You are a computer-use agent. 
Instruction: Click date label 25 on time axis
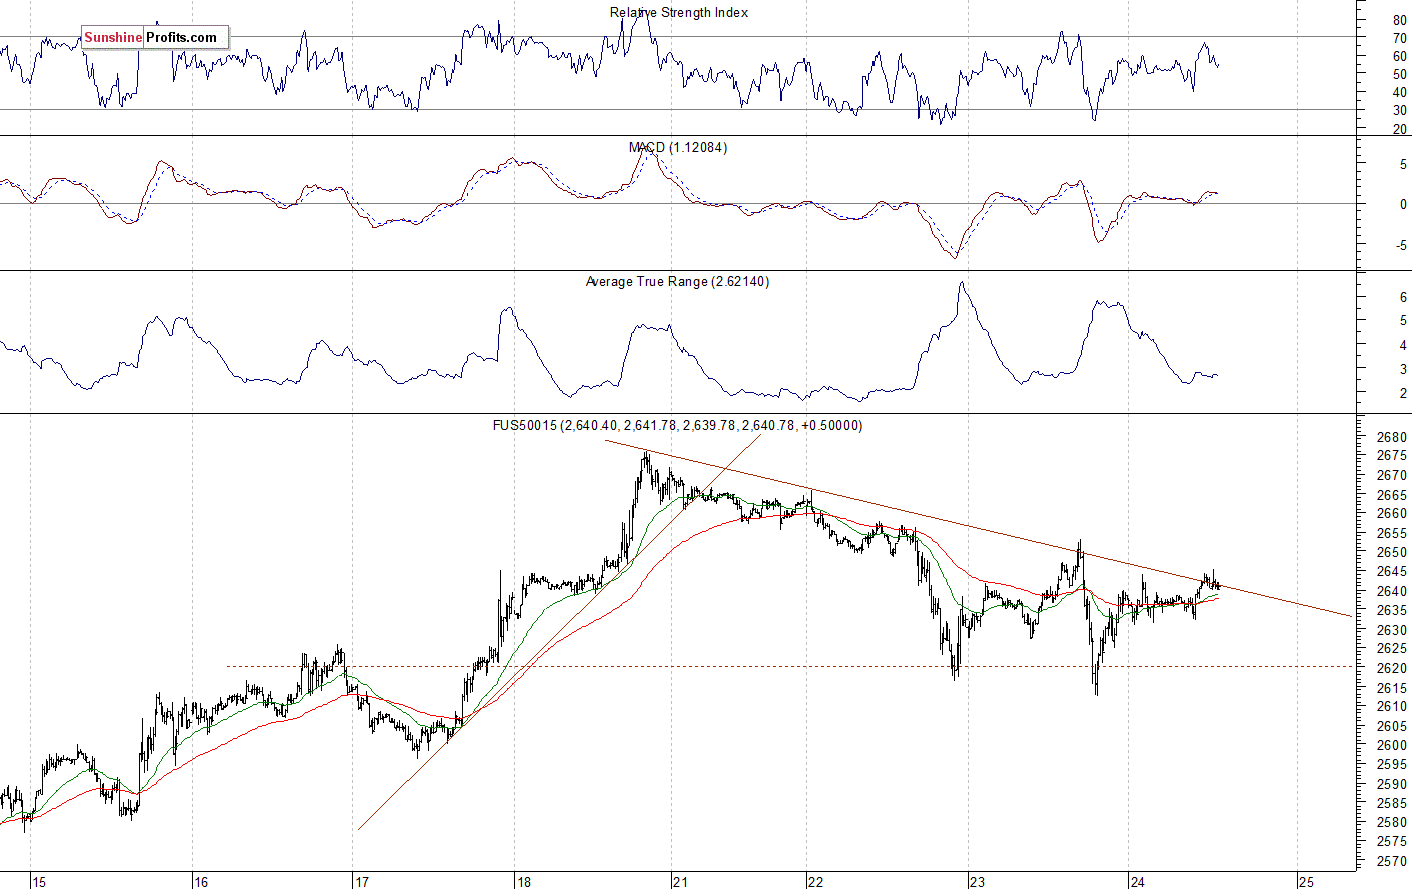point(1306,882)
